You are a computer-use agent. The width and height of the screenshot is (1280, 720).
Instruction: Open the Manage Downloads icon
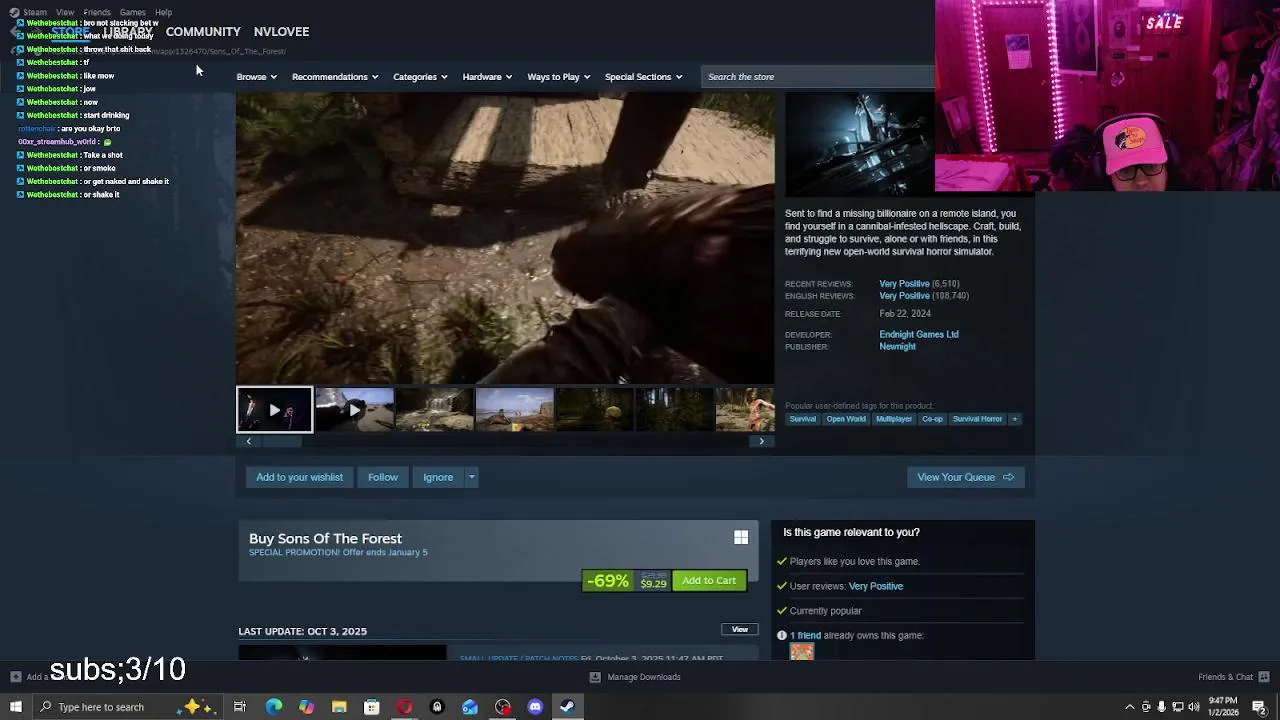tap(595, 677)
